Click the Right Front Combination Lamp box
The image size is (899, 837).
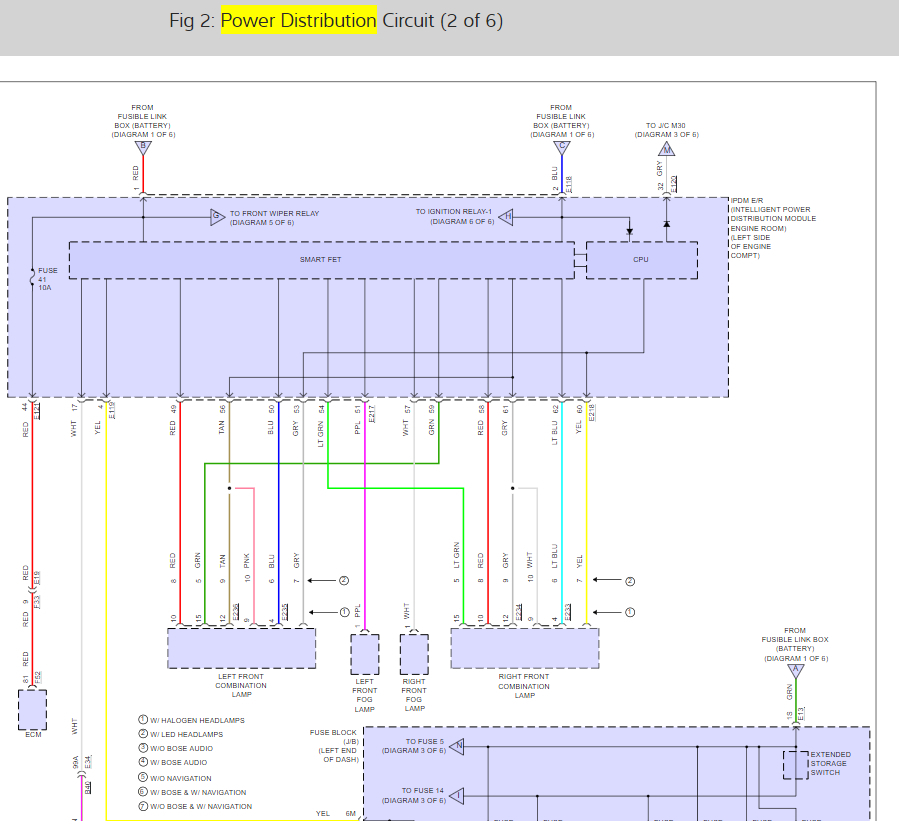click(525, 648)
